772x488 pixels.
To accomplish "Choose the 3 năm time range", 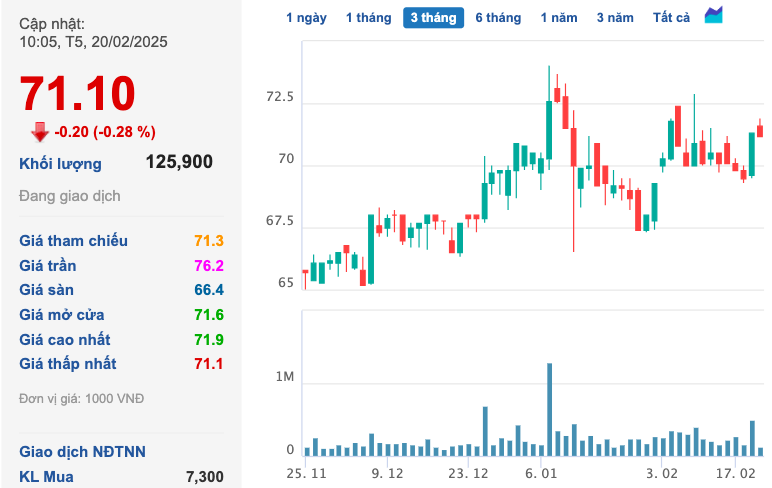I will coord(615,17).
